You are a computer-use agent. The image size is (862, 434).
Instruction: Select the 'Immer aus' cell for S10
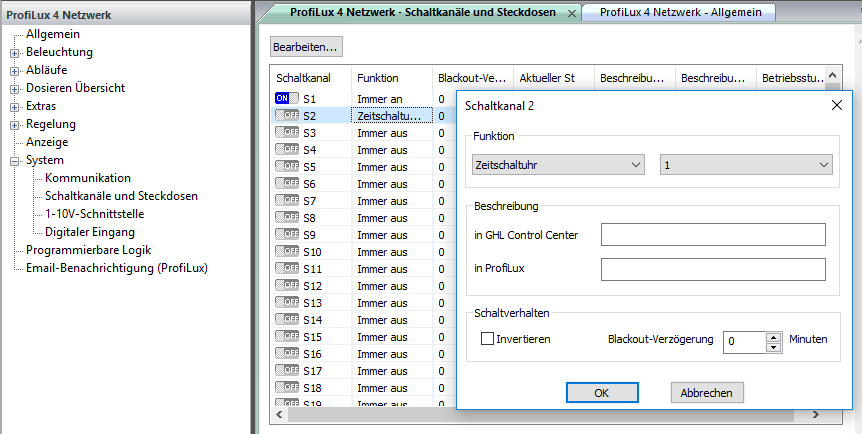[392, 252]
